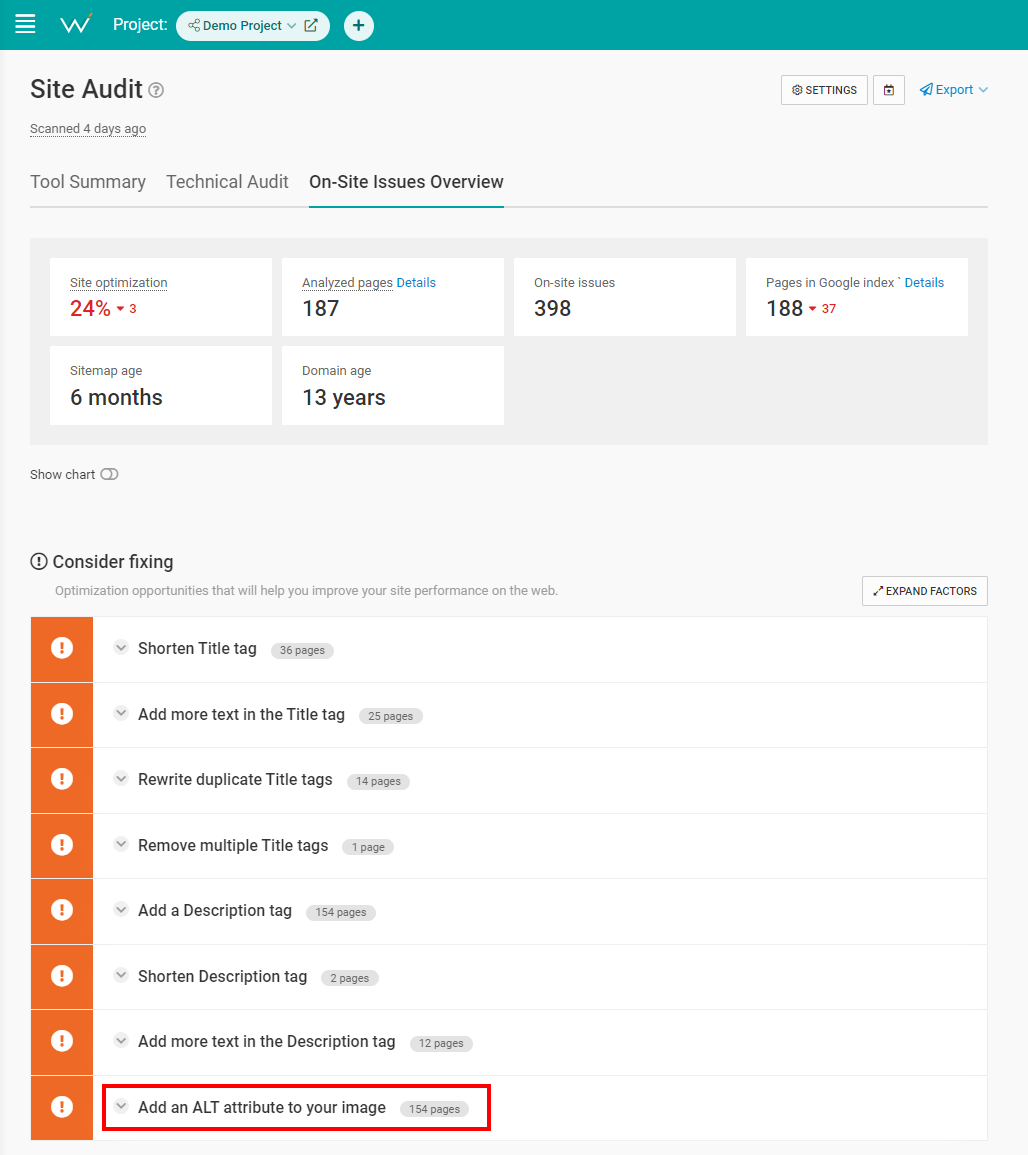Expand the Shorten Description tag chevron
The width and height of the screenshot is (1028, 1155).
122,975
